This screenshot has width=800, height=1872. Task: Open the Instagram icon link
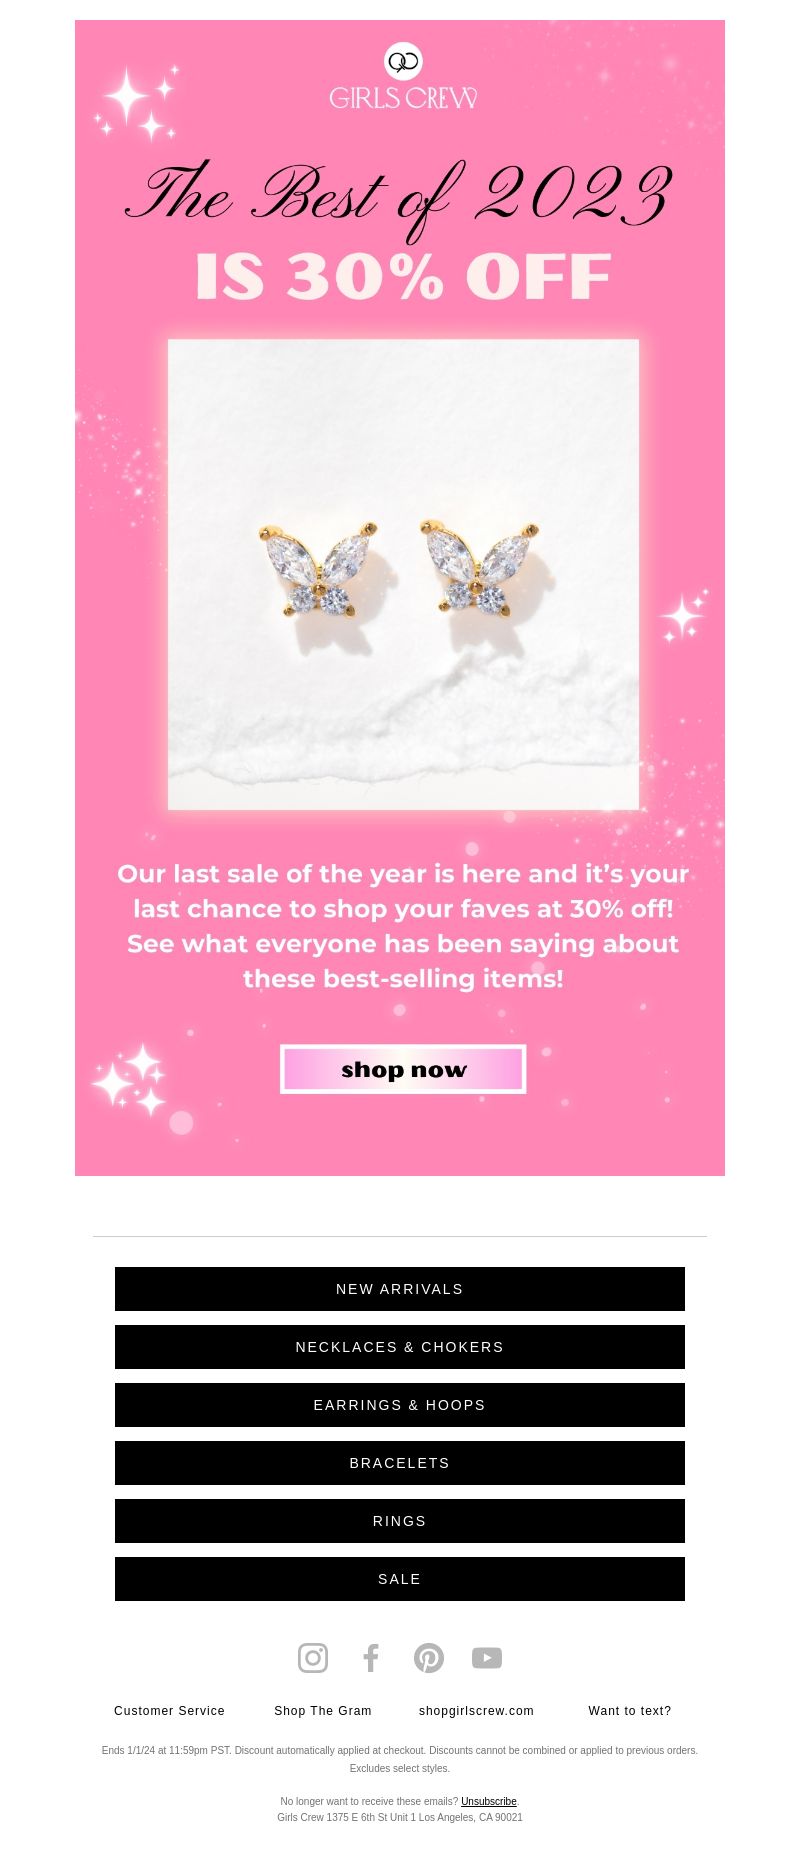pos(313,1658)
